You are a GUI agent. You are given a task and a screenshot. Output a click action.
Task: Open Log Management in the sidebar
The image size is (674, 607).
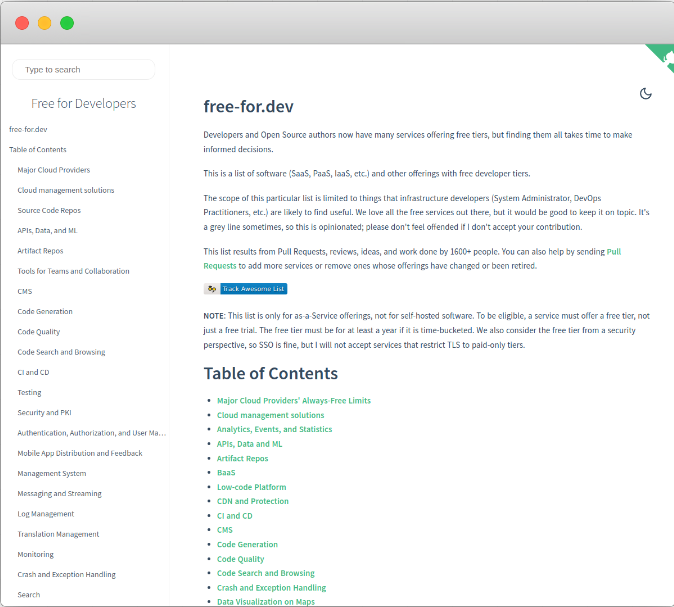(x=46, y=514)
